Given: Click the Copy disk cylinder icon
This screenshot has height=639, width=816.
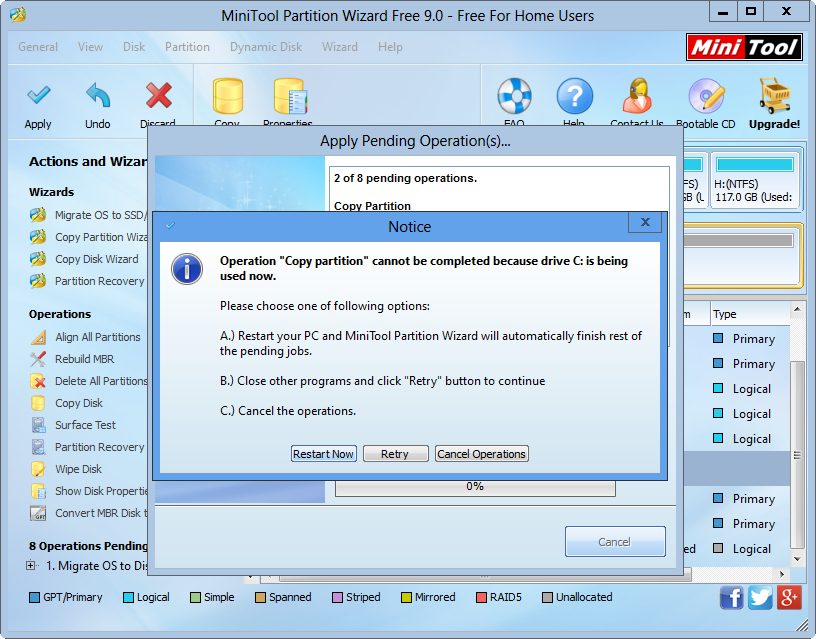Looking at the screenshot, I should click(227, 96).
